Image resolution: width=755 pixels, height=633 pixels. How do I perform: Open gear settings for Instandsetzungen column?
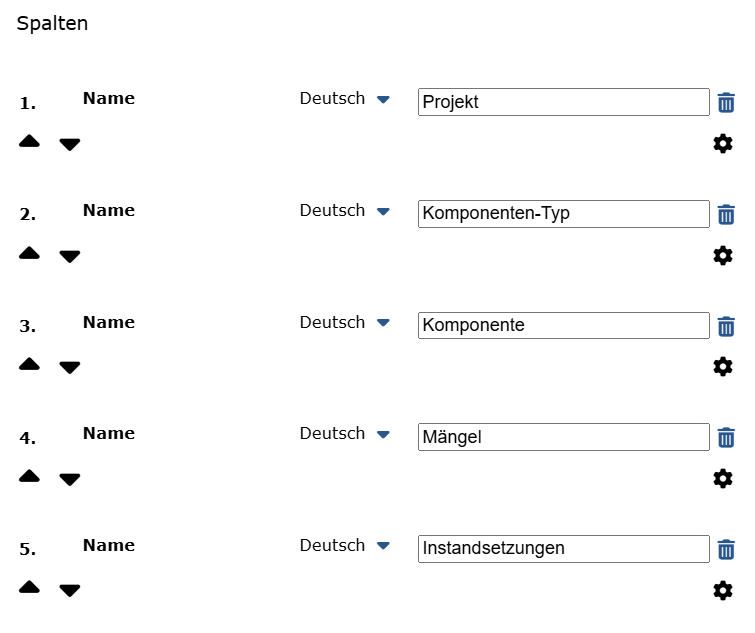point(723,590)
